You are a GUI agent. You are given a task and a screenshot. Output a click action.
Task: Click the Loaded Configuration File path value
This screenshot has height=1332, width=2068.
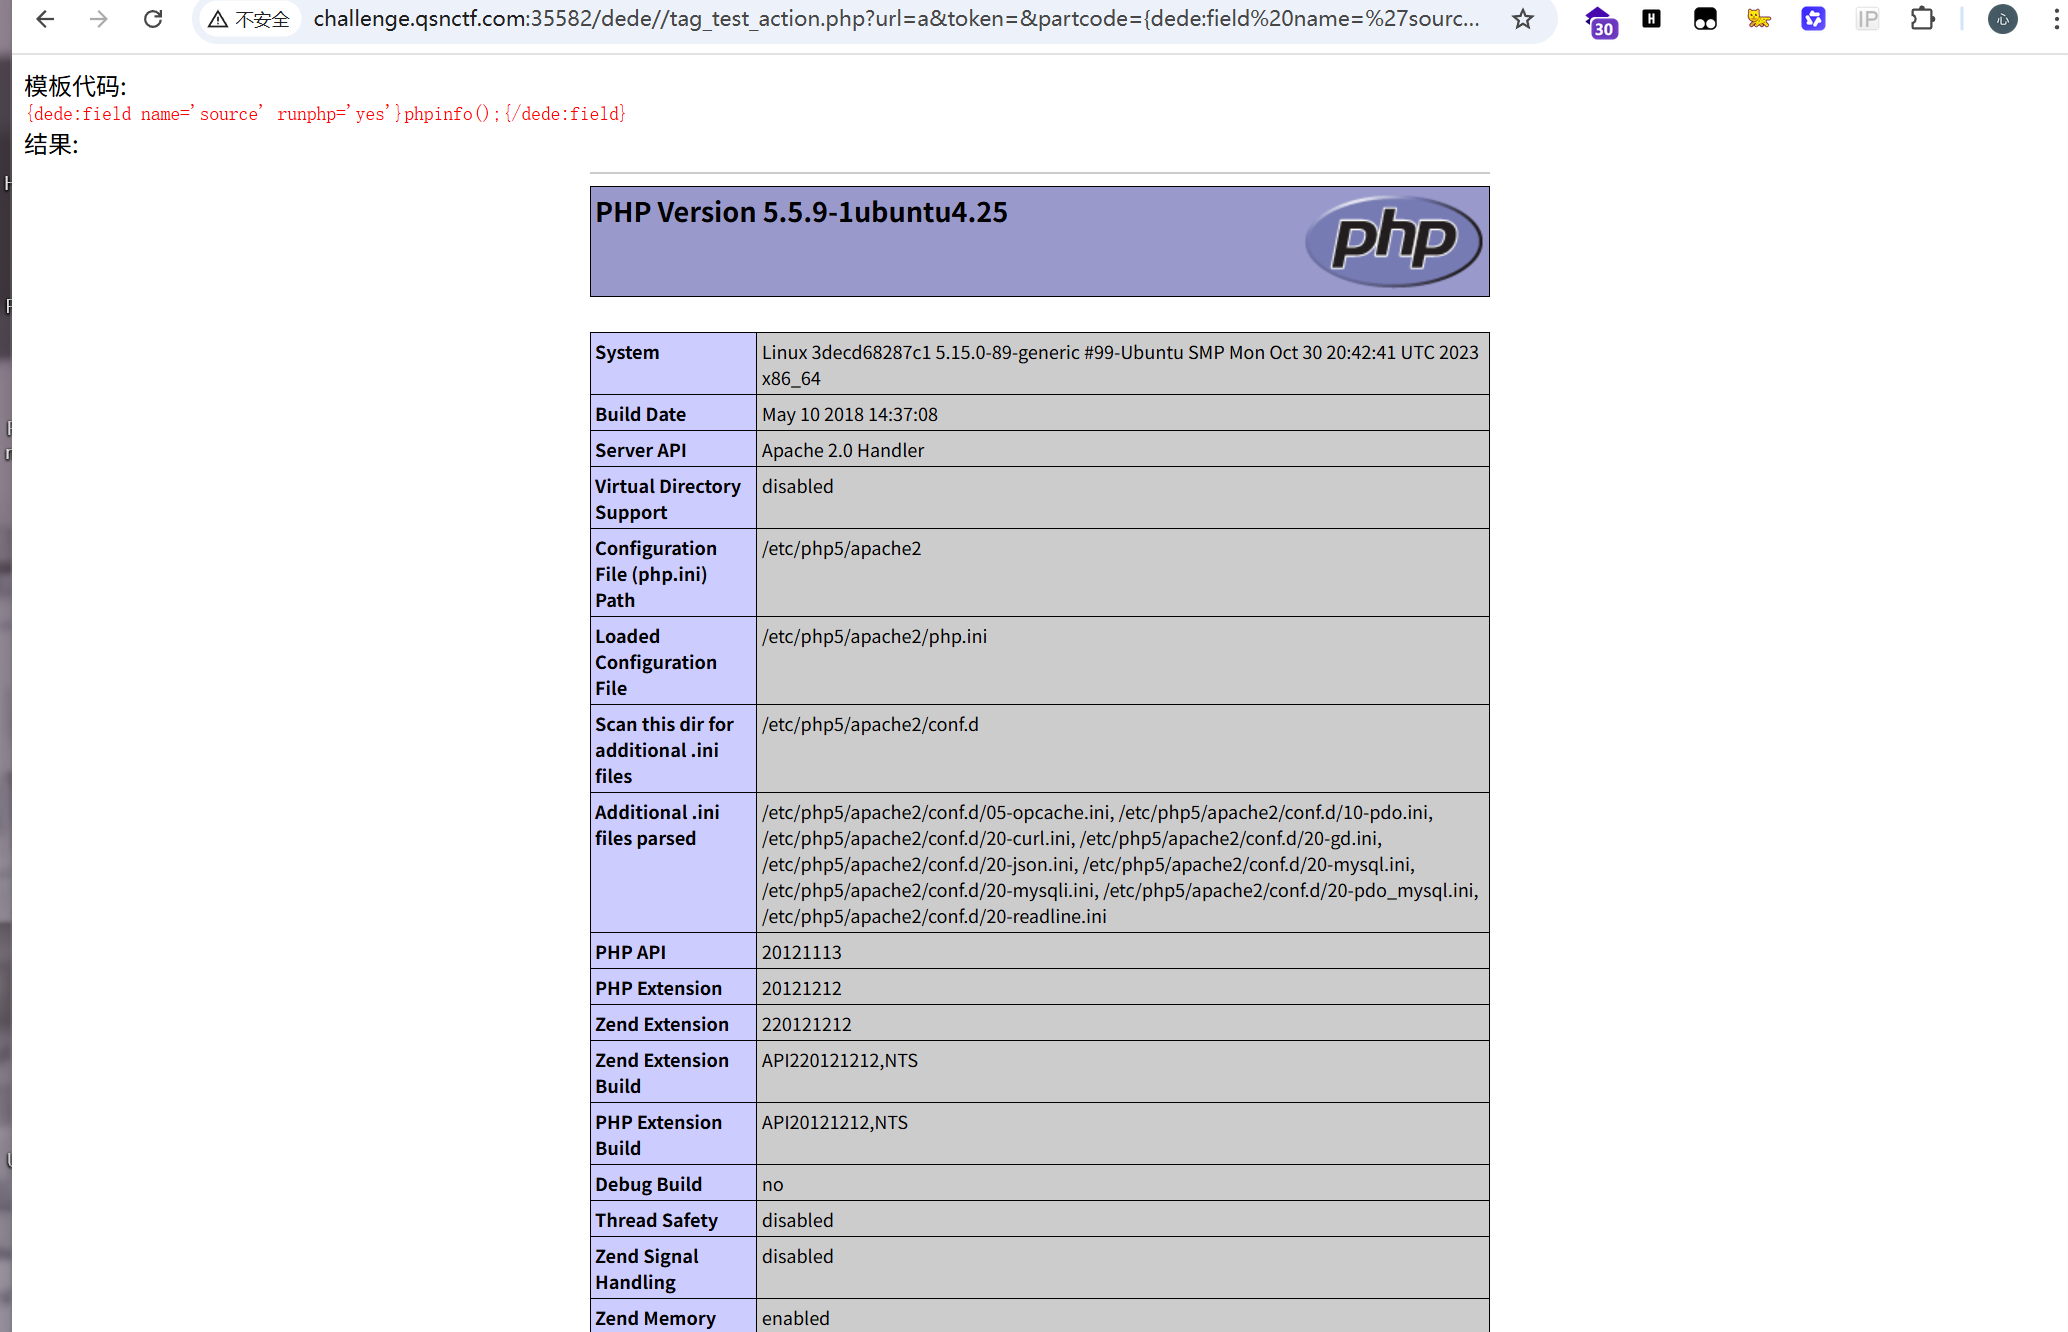(874, 636)
